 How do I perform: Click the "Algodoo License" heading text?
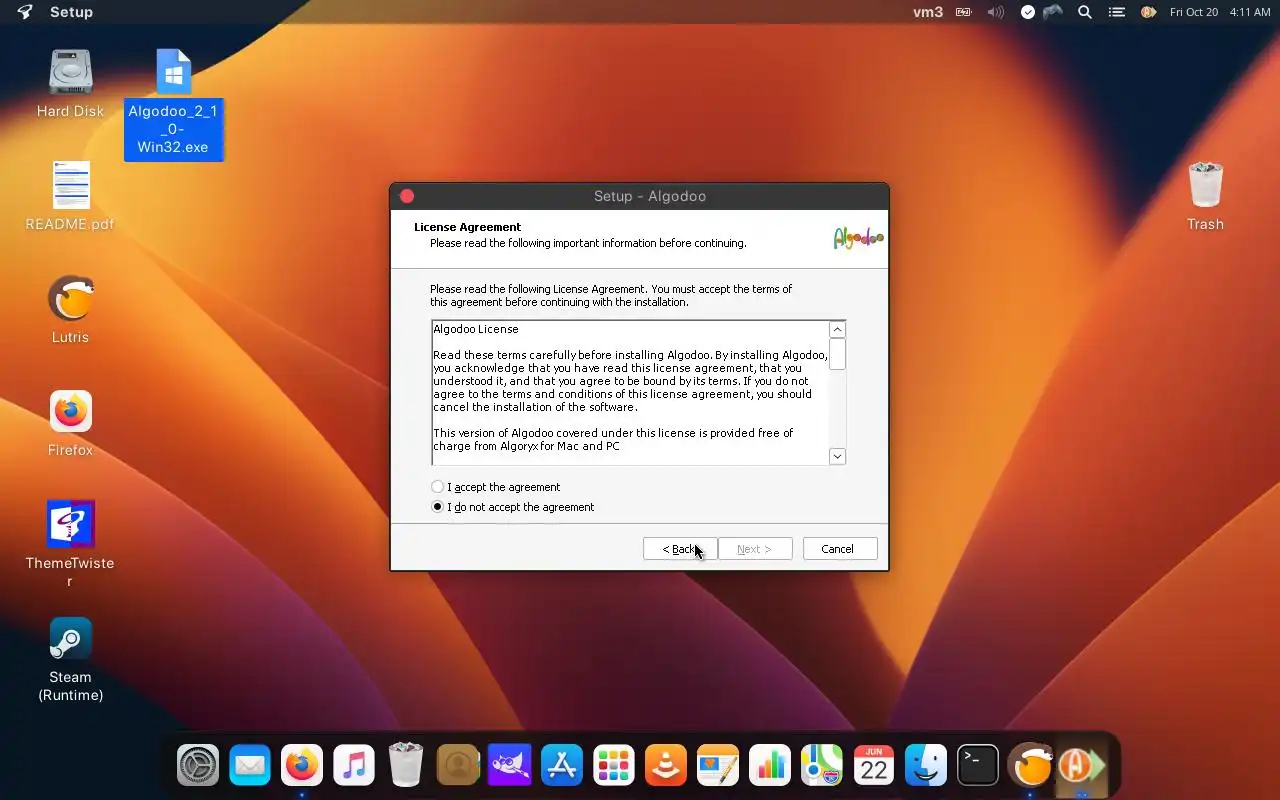point(476,329)
